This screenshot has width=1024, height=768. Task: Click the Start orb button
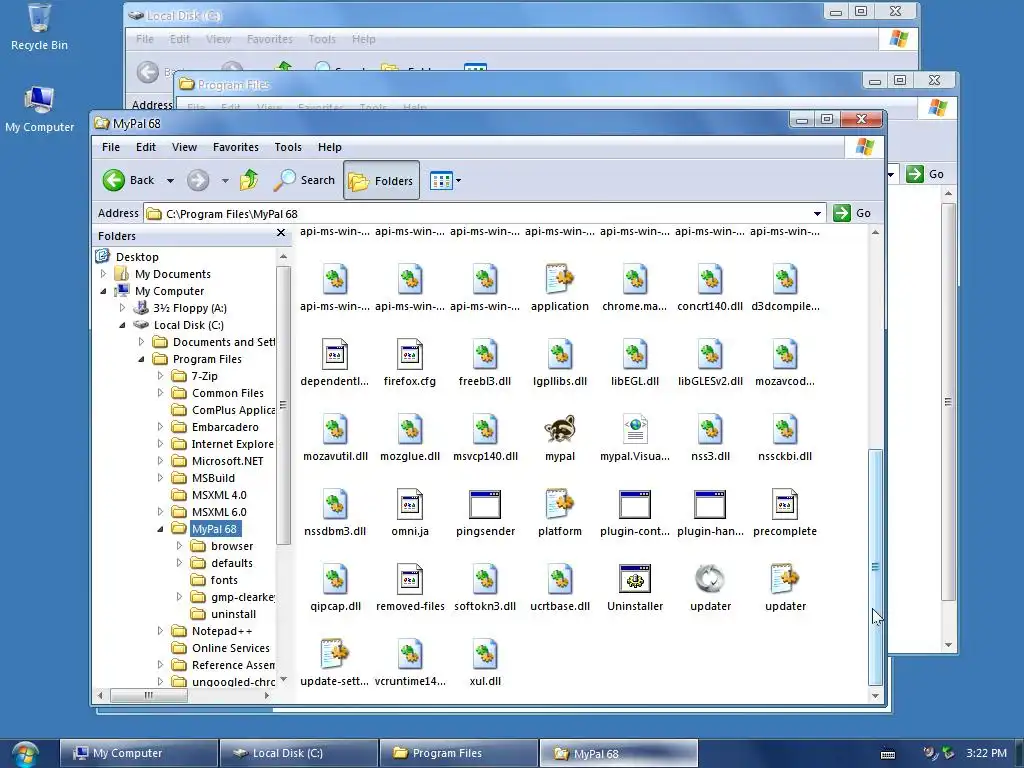click(x=25, y=754)
